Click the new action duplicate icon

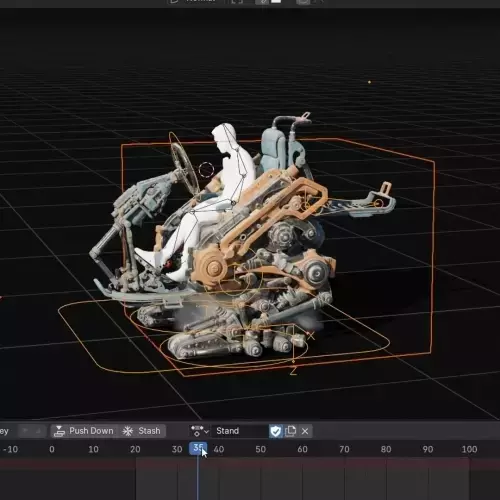(x=290, y=431)
